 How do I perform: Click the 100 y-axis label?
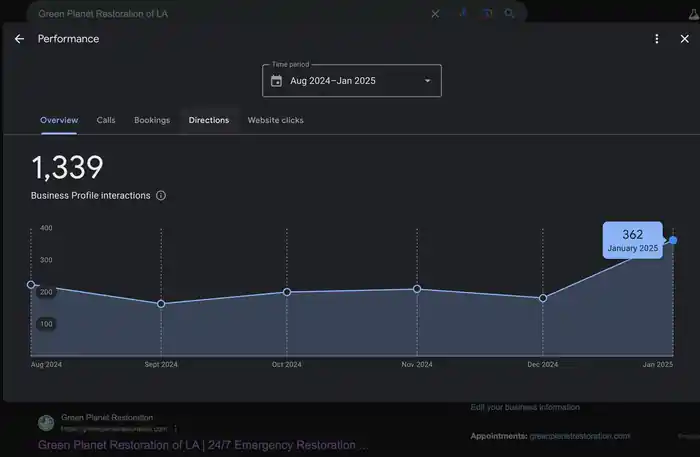[46, 324]
